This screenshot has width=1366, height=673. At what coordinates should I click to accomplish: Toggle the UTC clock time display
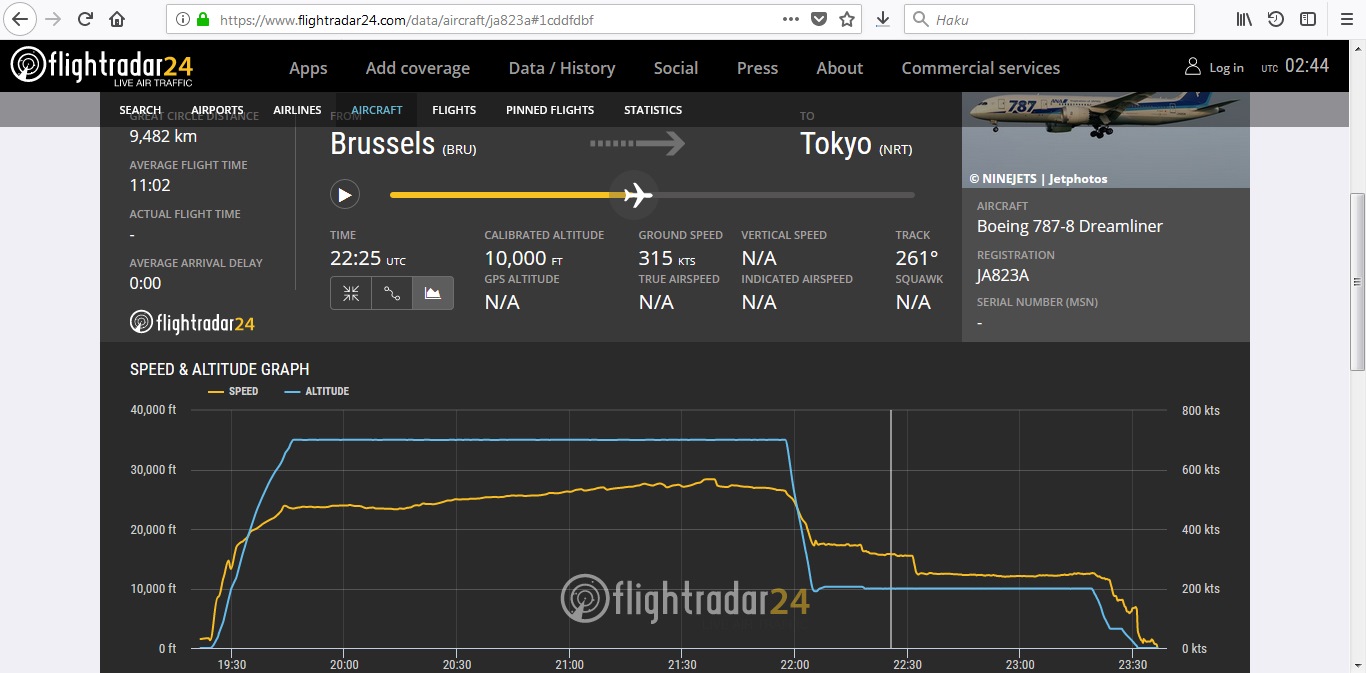1295,66
